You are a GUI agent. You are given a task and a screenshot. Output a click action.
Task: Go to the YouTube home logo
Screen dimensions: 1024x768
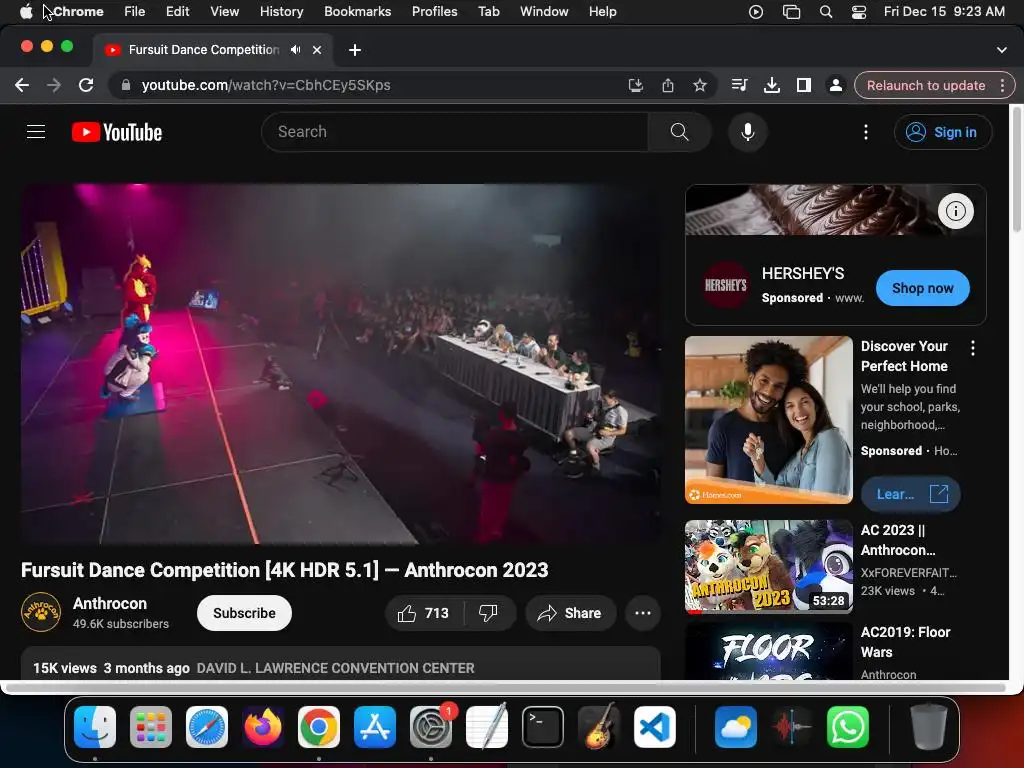[117, 132]
